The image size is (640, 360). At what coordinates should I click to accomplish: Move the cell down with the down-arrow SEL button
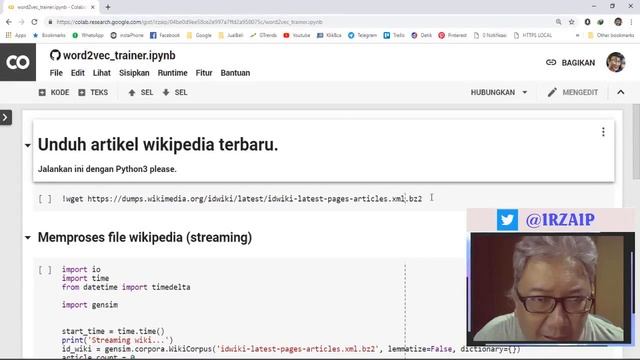tap(175, 92)
